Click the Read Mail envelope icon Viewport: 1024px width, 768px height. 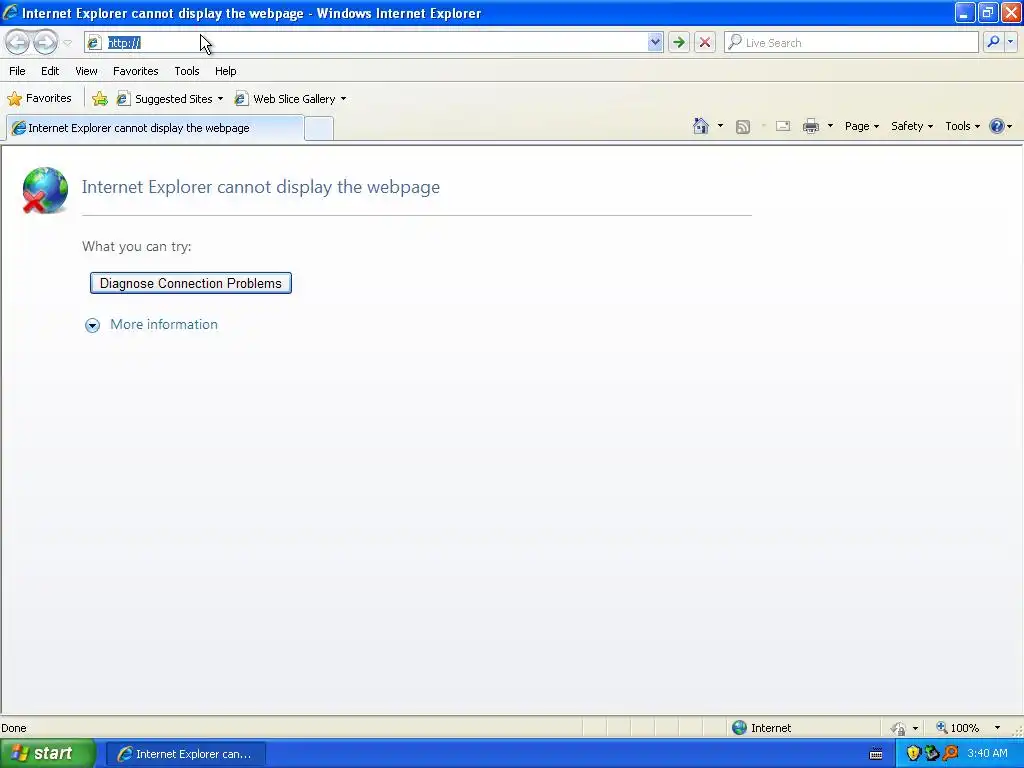point(783,126)
